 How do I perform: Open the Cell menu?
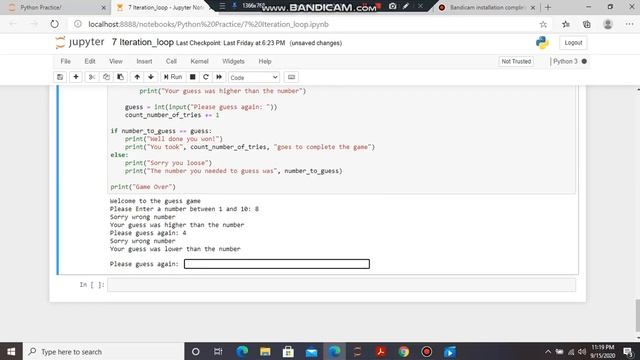171,61
